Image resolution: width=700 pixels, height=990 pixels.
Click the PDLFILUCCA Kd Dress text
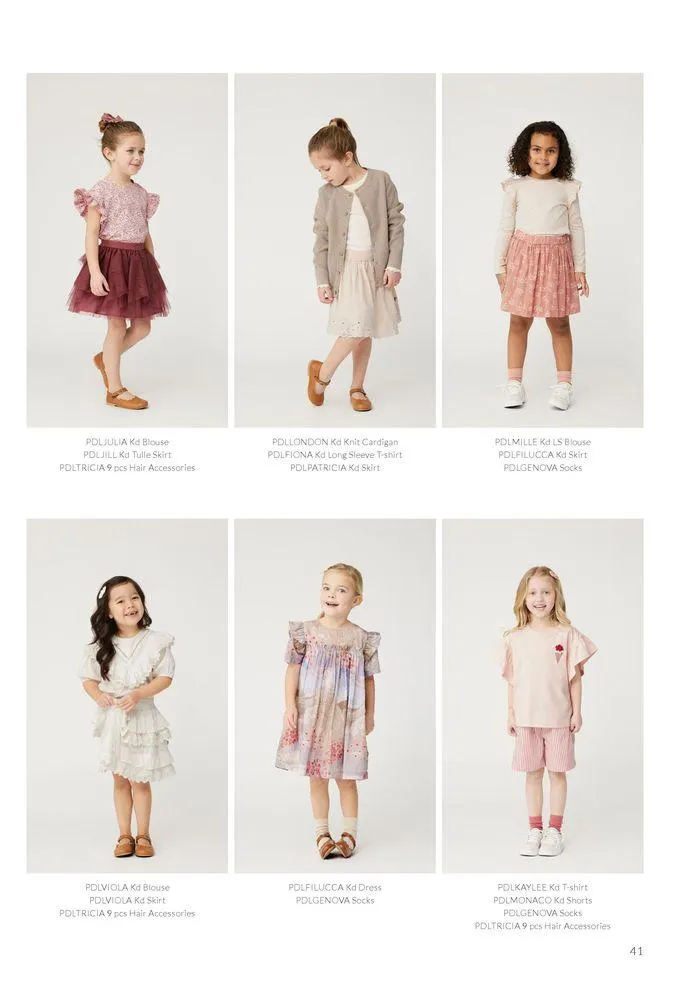(335, 887)
